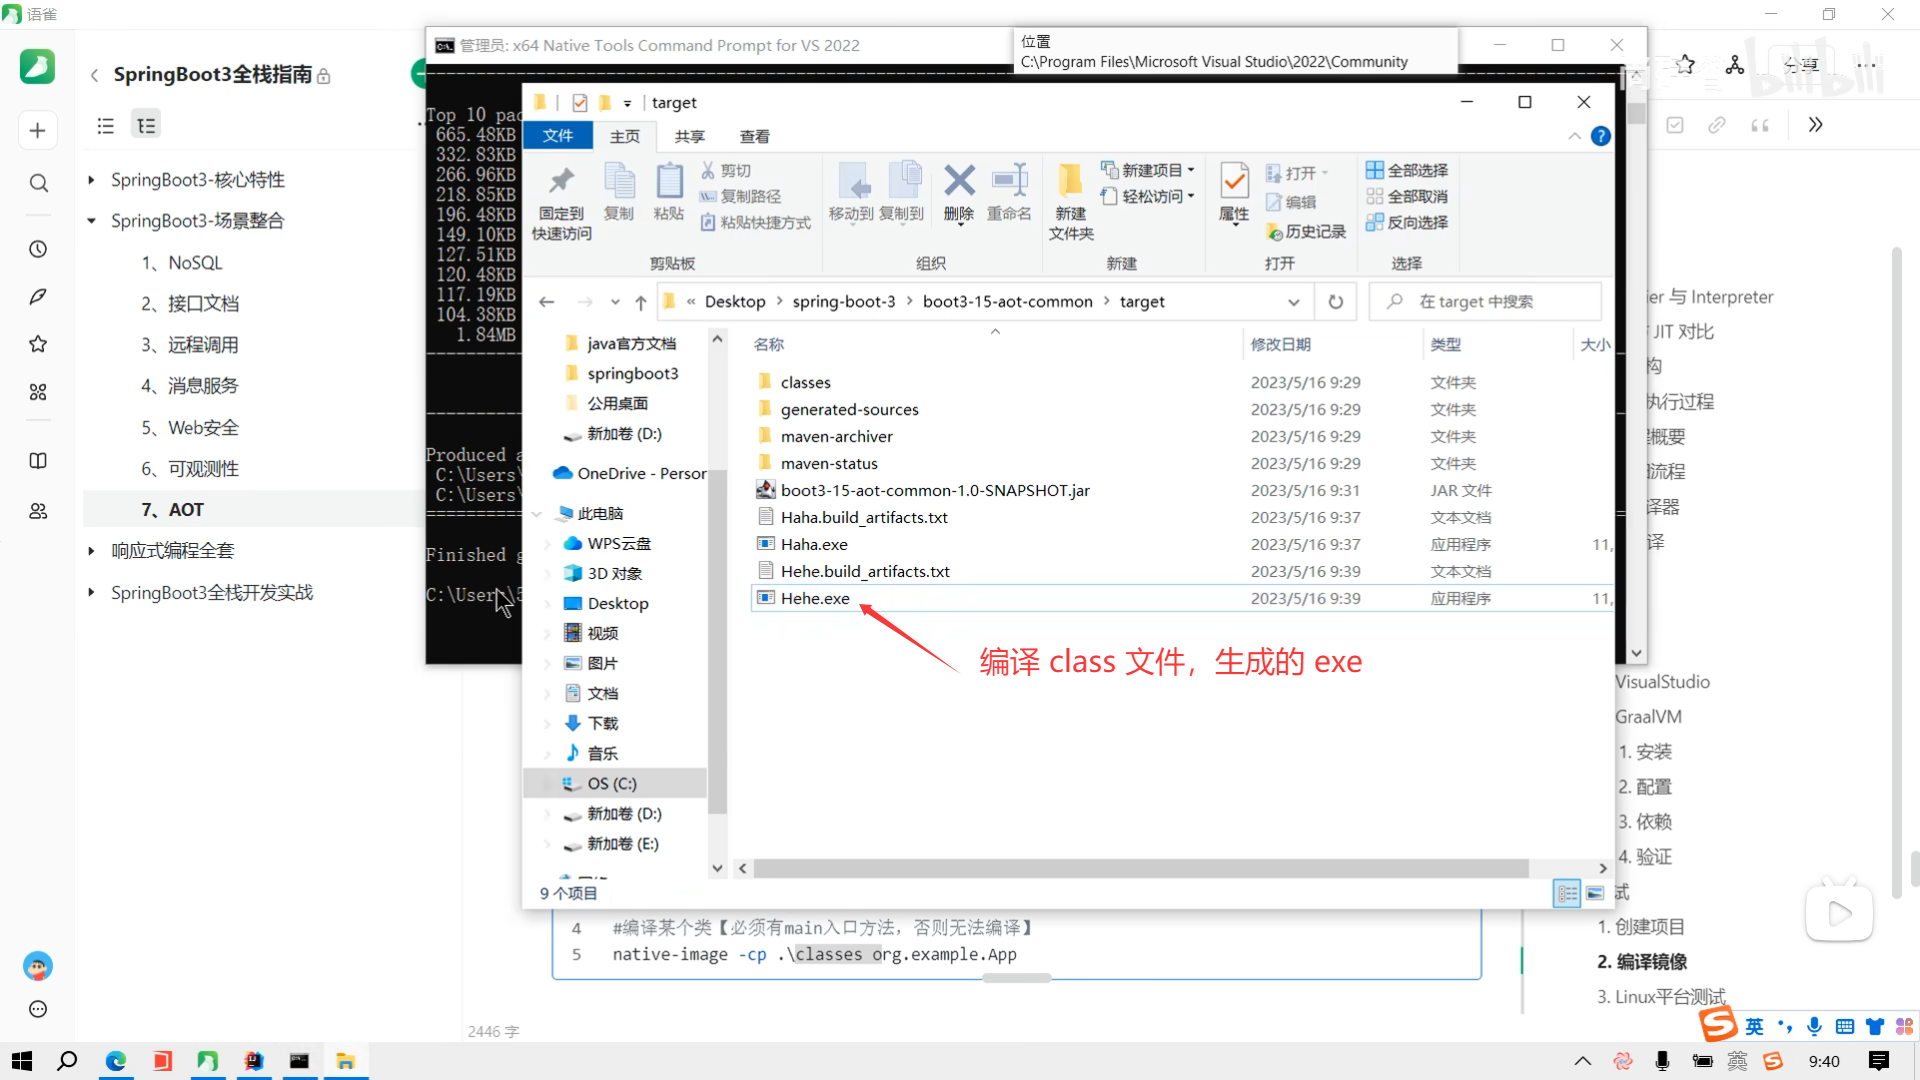The height and width of the screenshot is (1080, 1920).
Task: Click the refresh button beside address bar
Action: [1335, 302]
